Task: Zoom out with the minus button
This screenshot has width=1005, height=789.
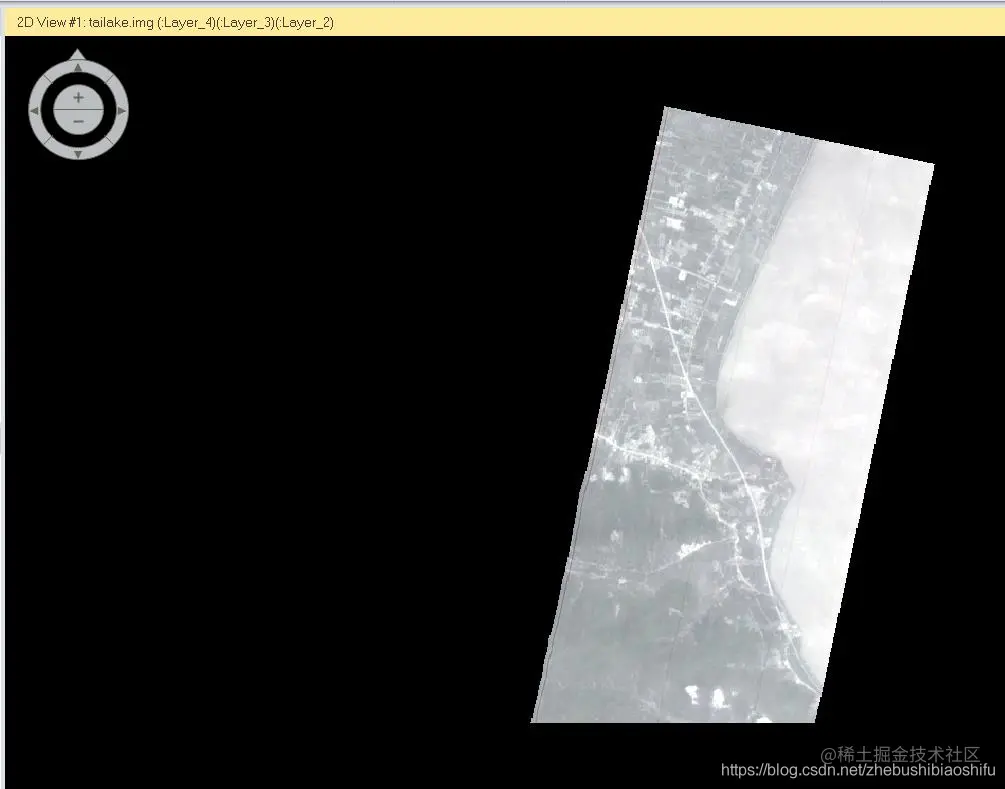Action: (x=78, y=122)
